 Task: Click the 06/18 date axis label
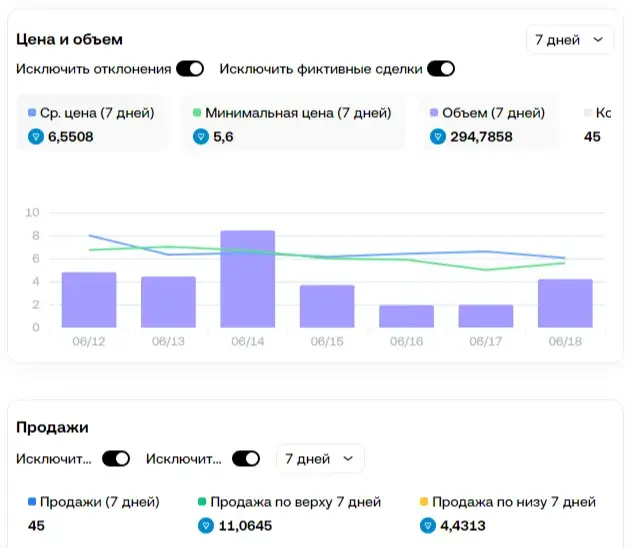point(565,342)
